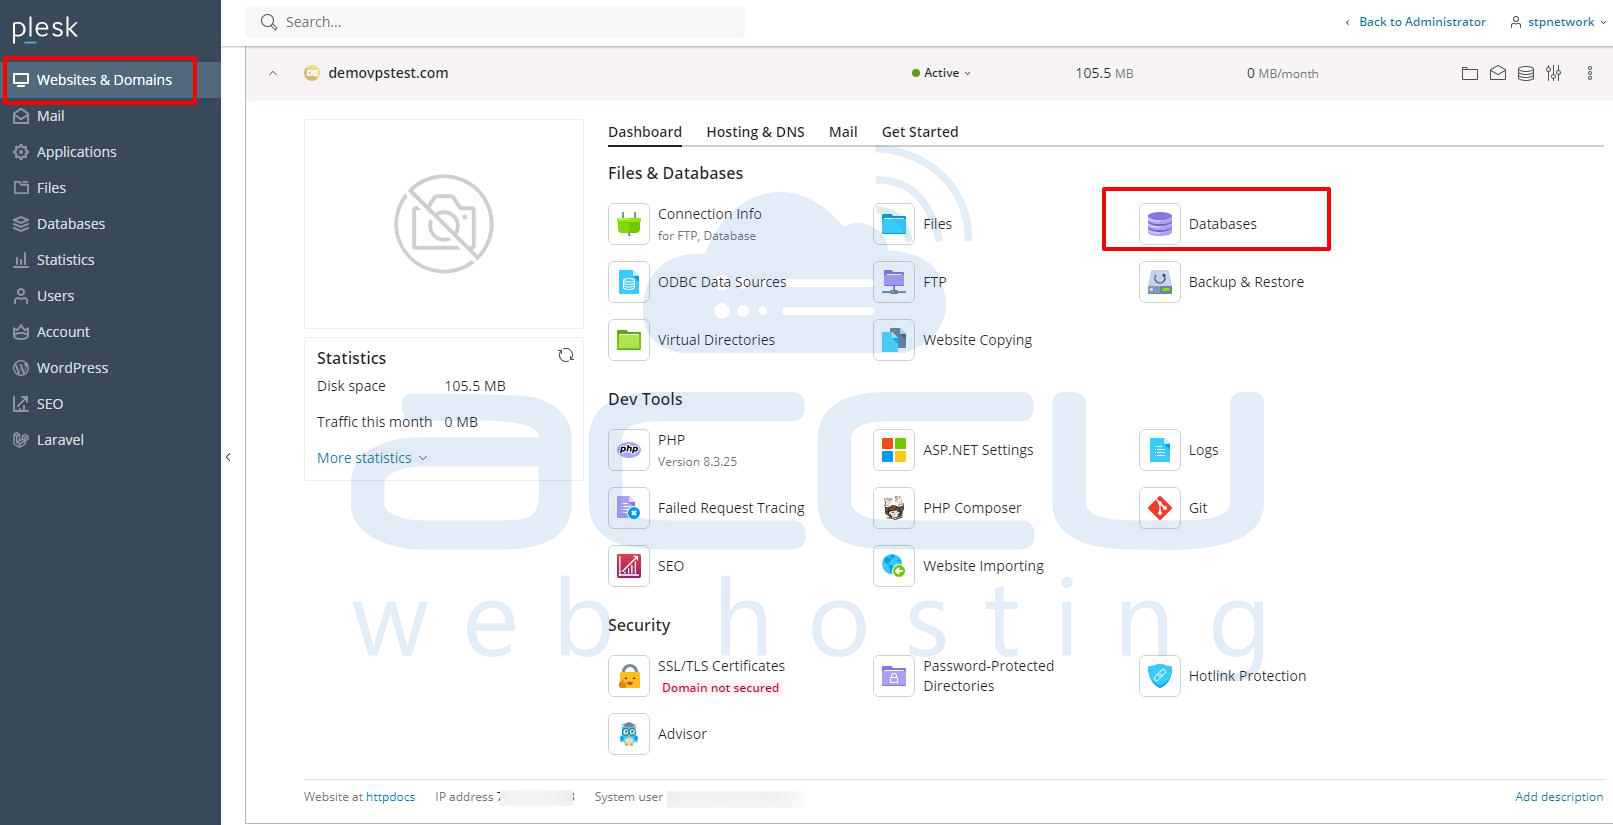Image resolution: width=1613 pixels, height=825 pixels.
Task: Open the Hotlink Protection shield icon
Action: (1159, 676)
